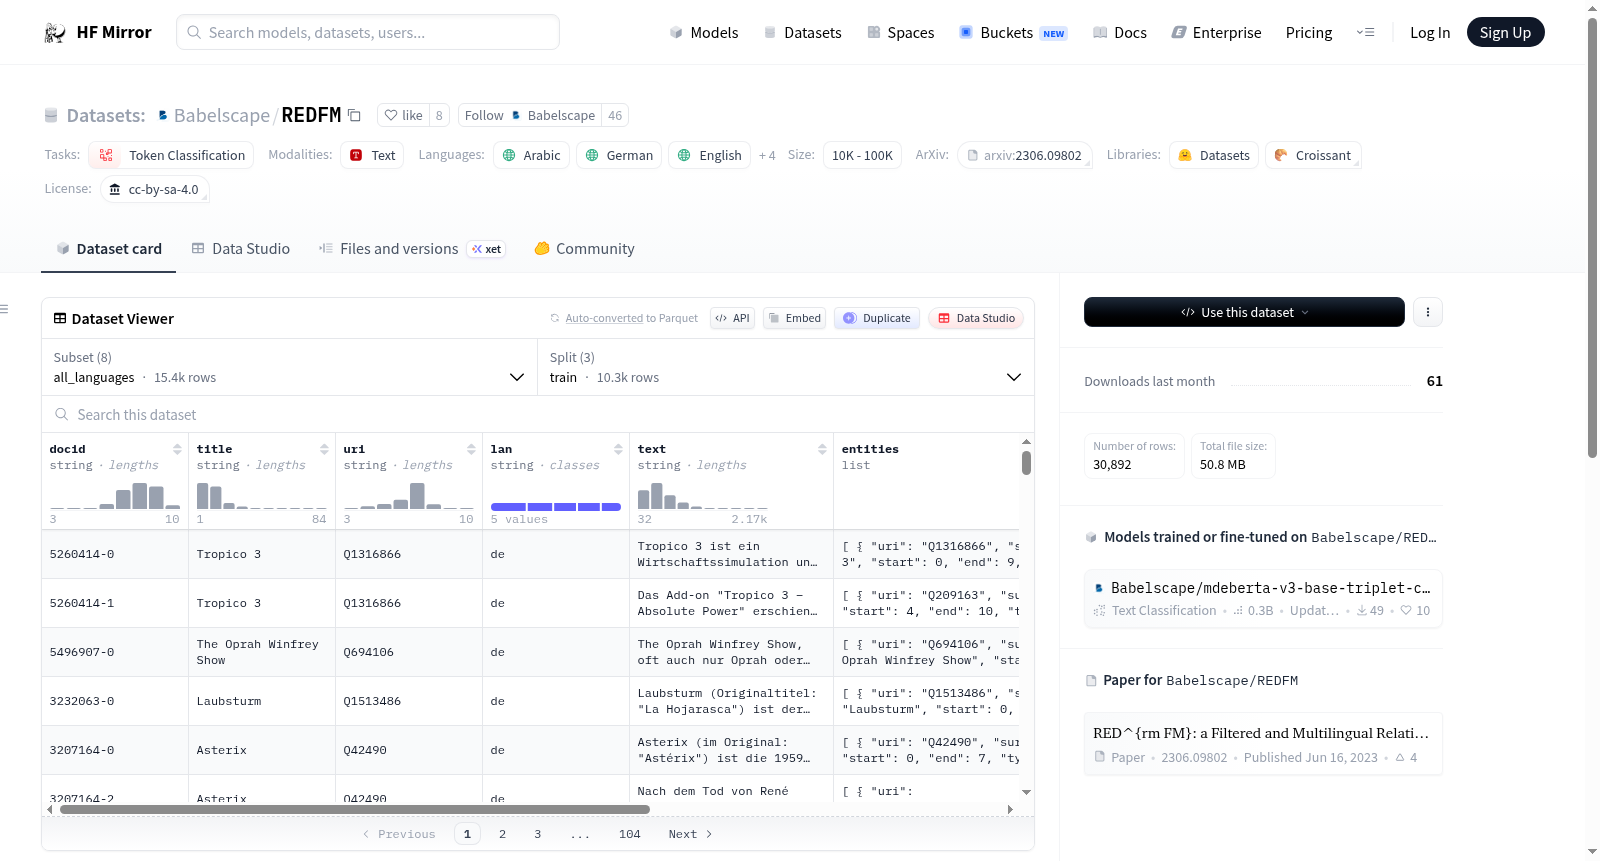Open Enterprise in the navigation

(1216, 33)
